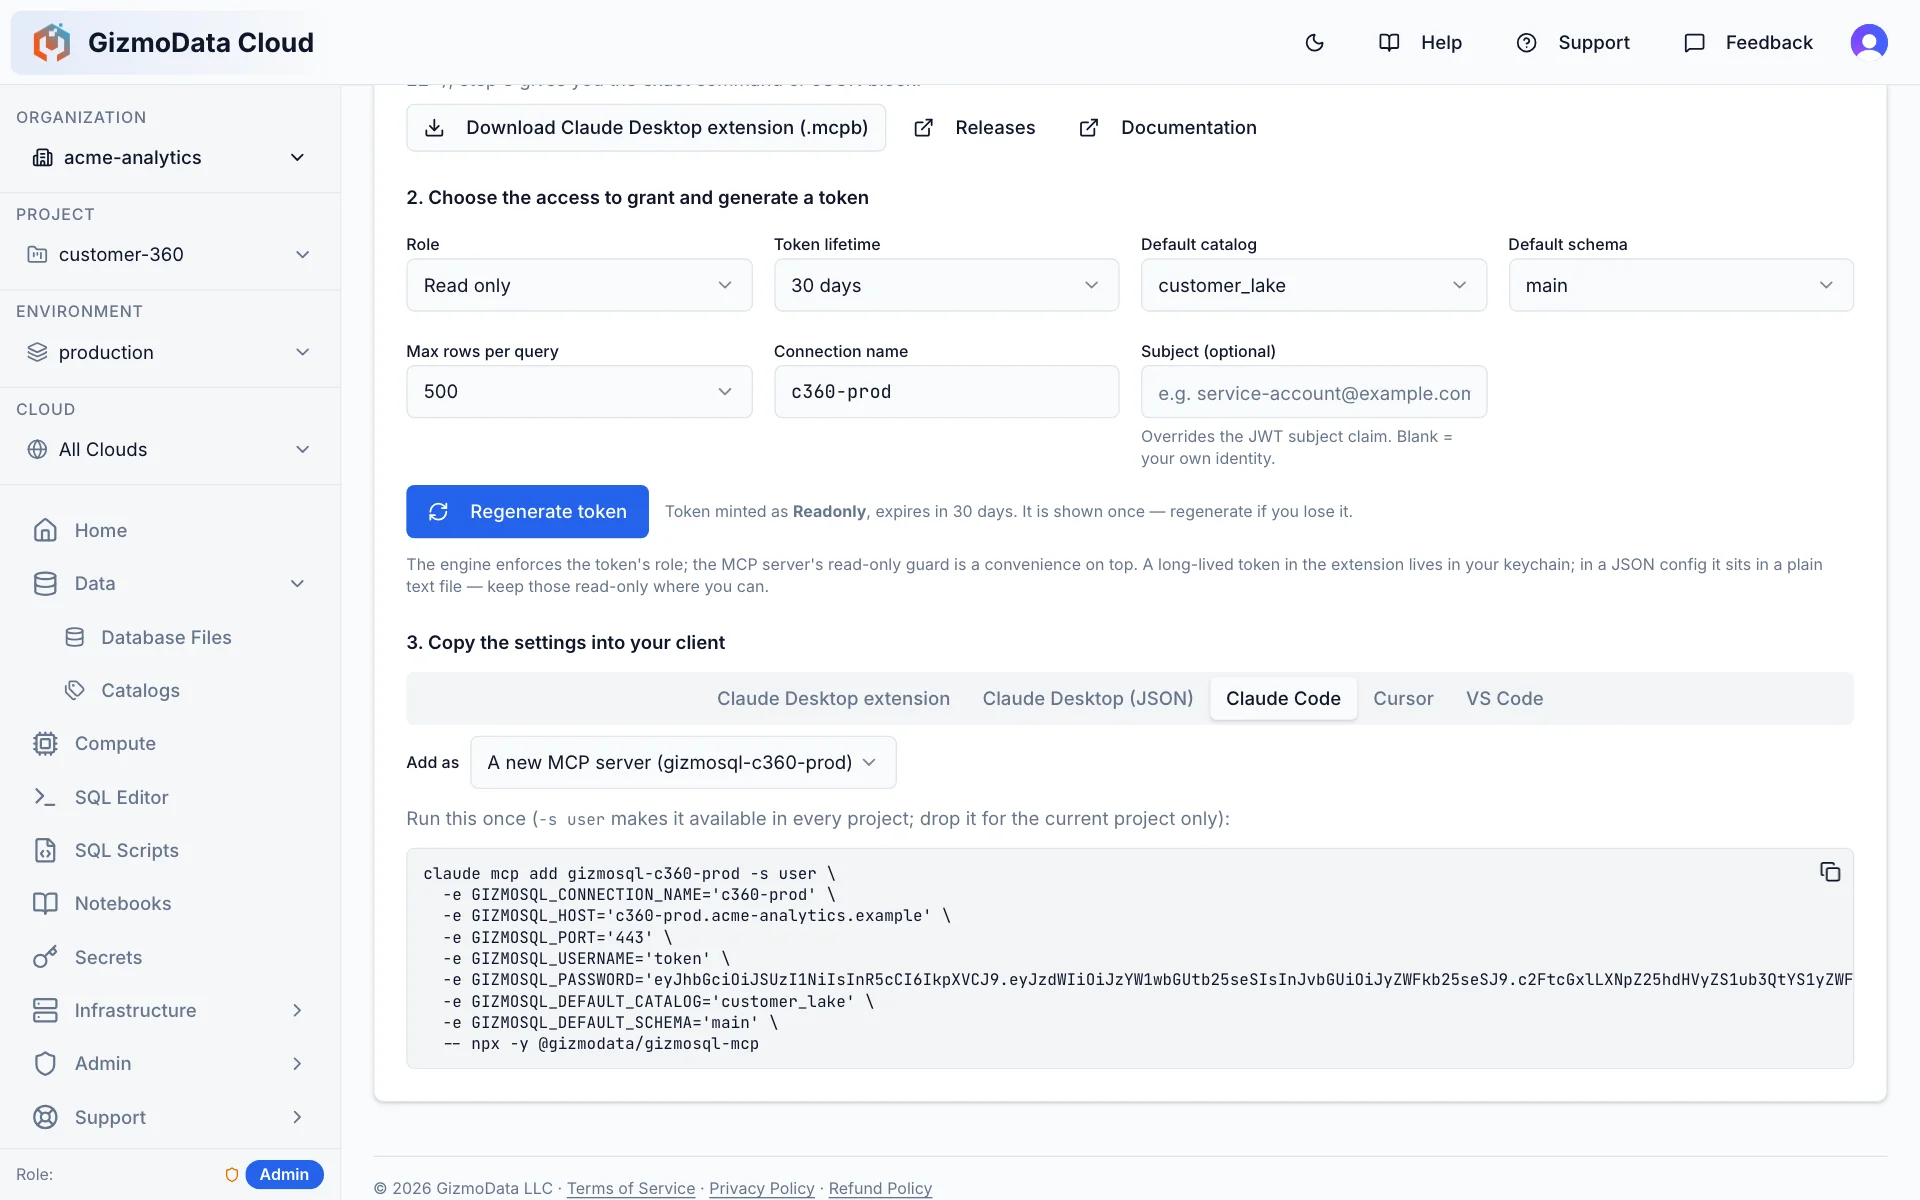Viewport: 1920px width, 1200px height.
Task: Click the Connection name field c360-prod
Action: tap(946, 391)
